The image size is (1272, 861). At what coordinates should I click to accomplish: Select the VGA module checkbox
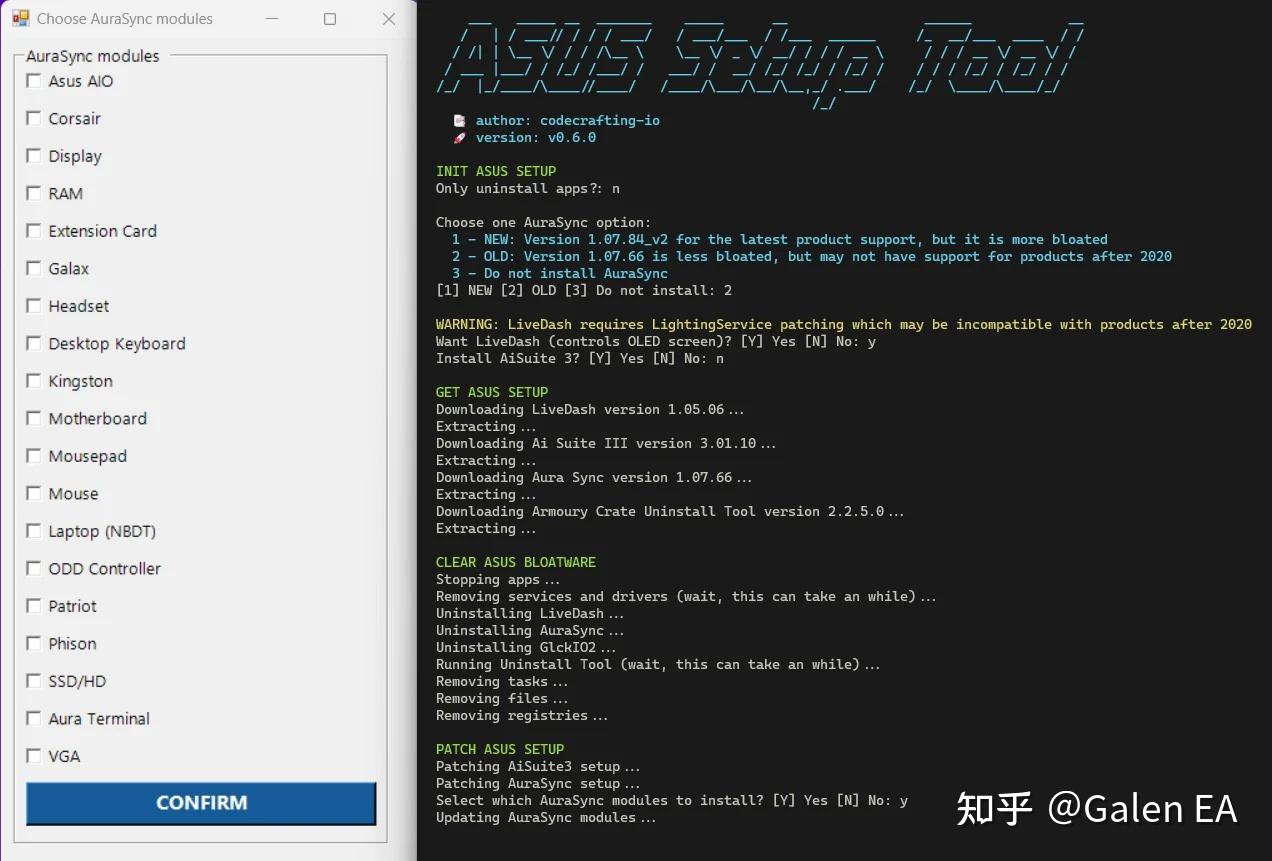click(34, 756)
